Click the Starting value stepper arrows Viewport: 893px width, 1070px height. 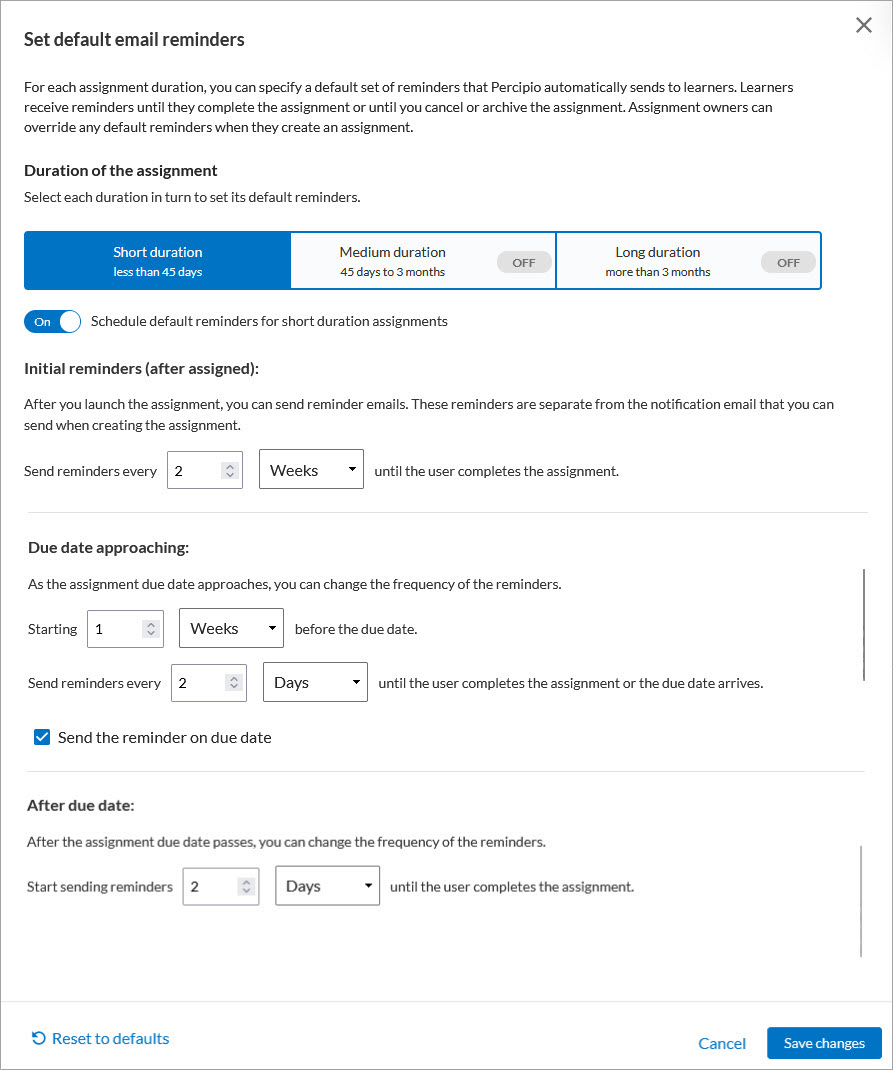coord(151,629)
